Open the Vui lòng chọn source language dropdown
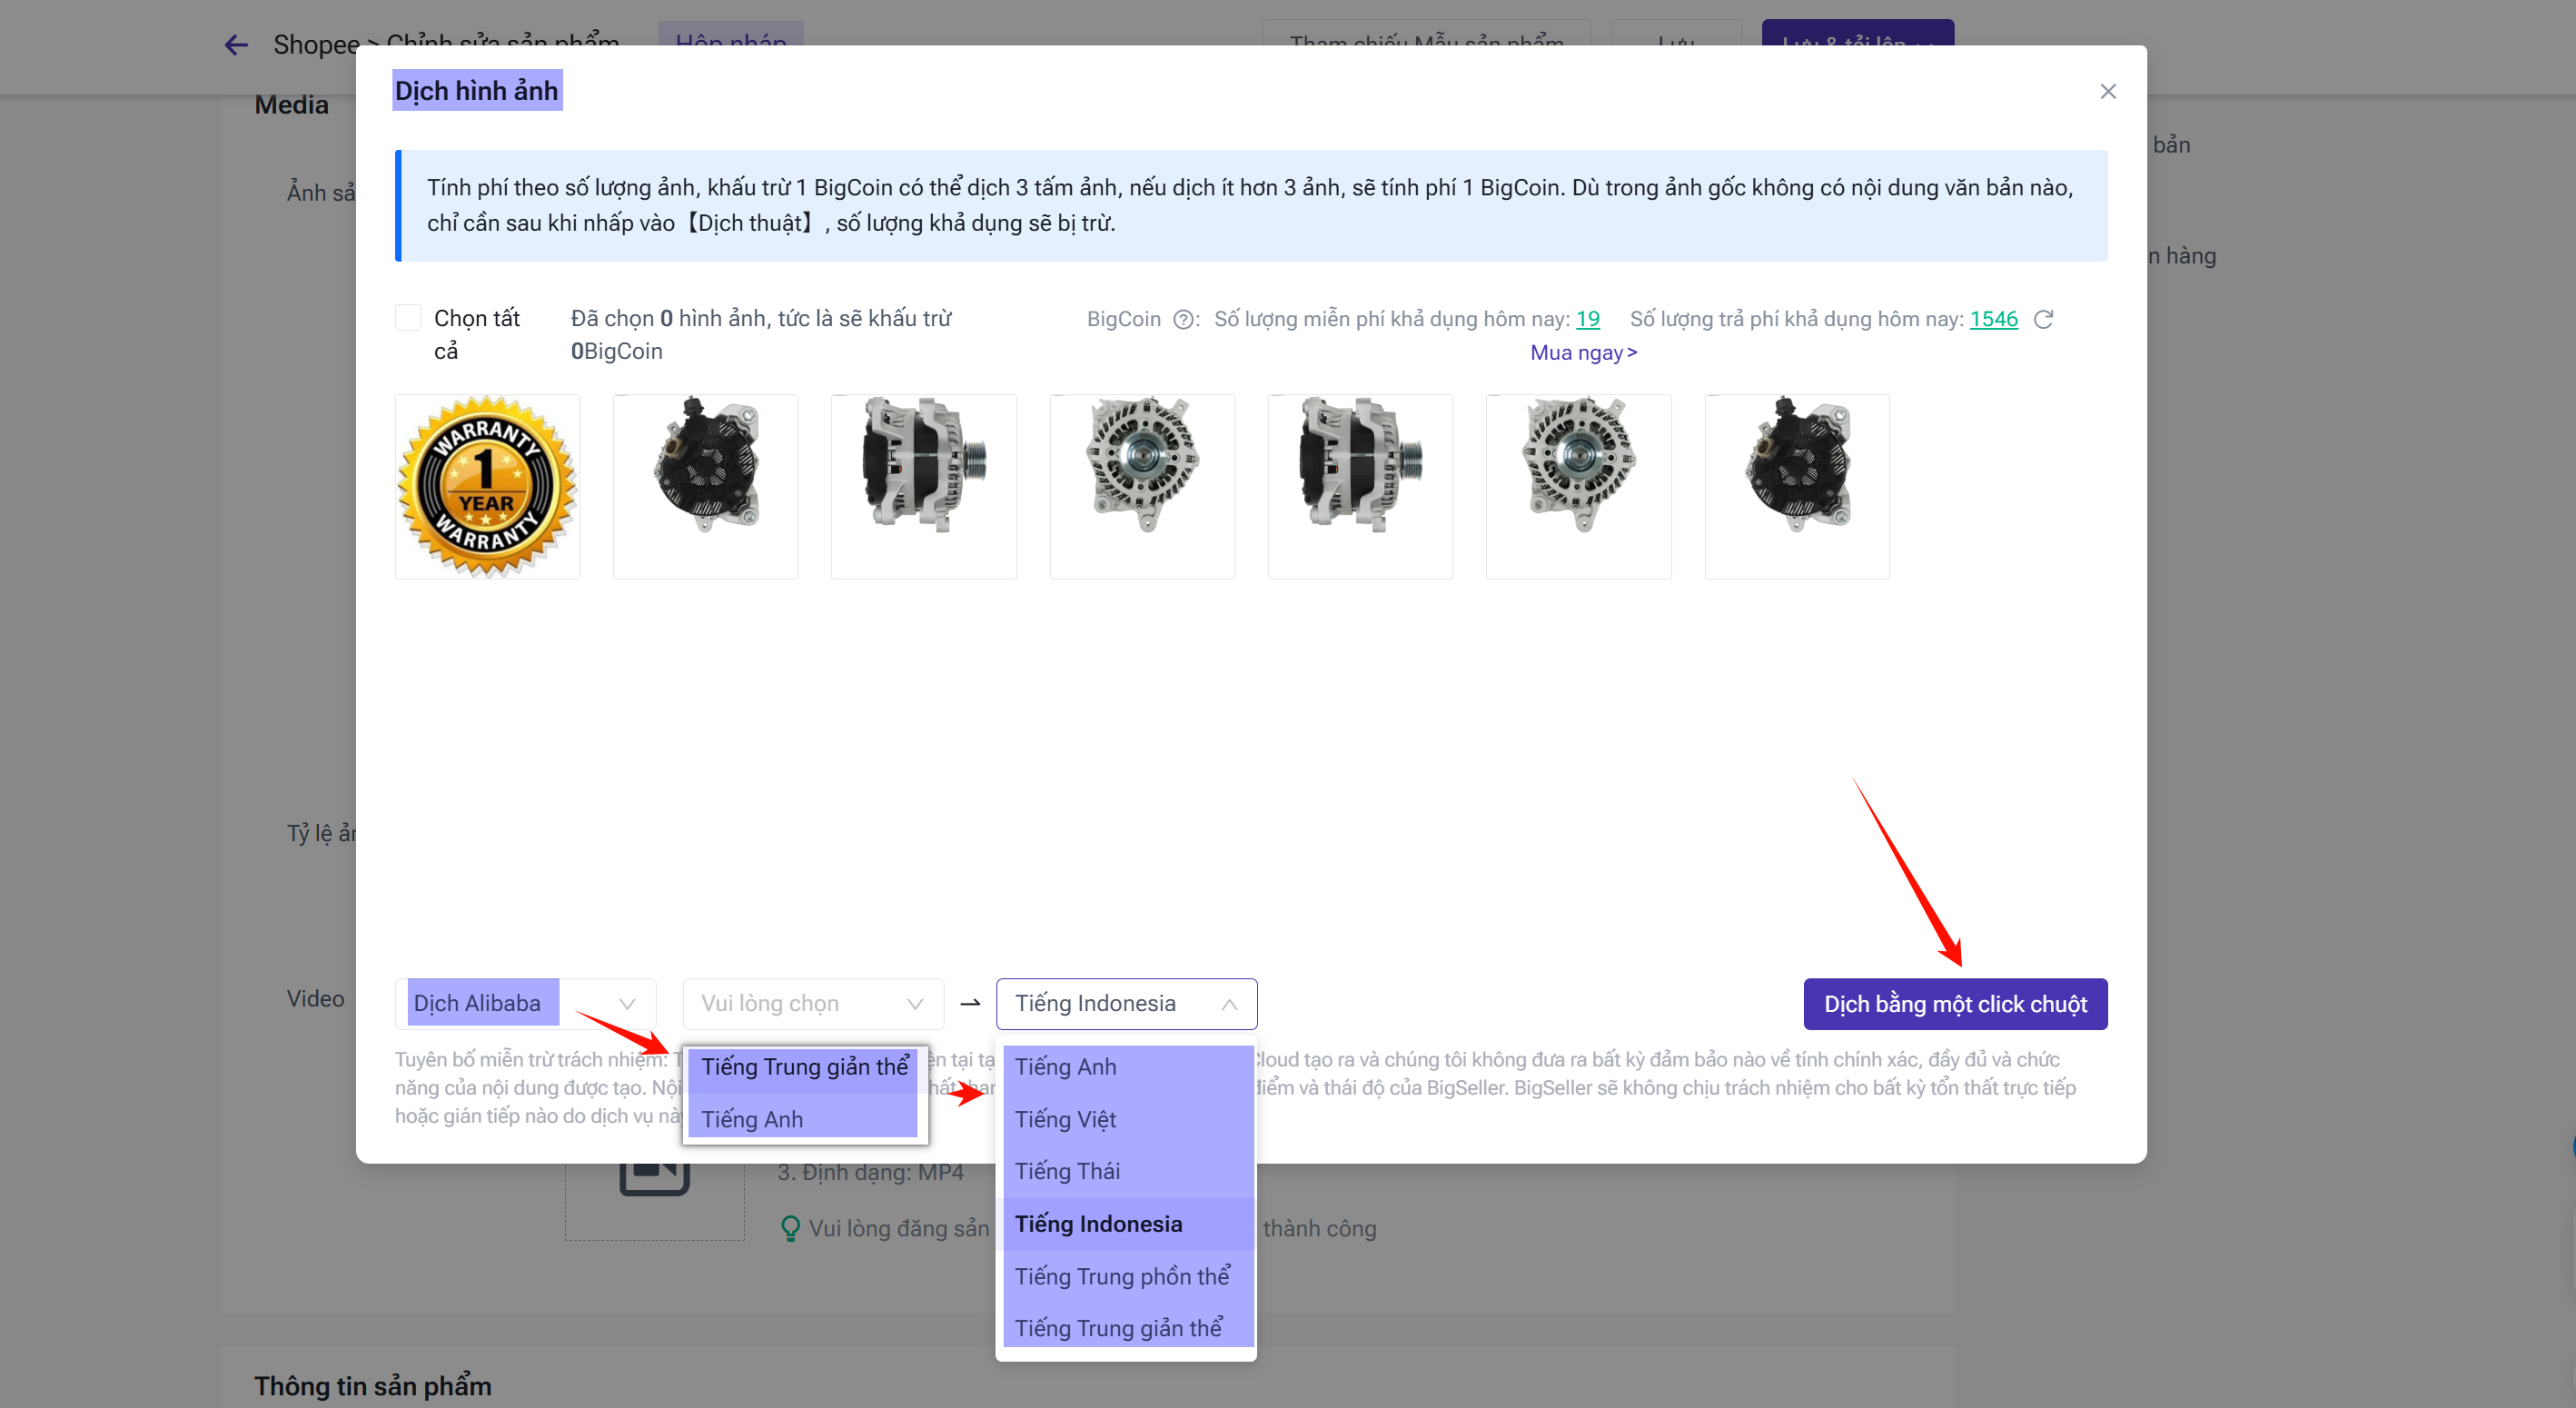 tap(812, 1003)
